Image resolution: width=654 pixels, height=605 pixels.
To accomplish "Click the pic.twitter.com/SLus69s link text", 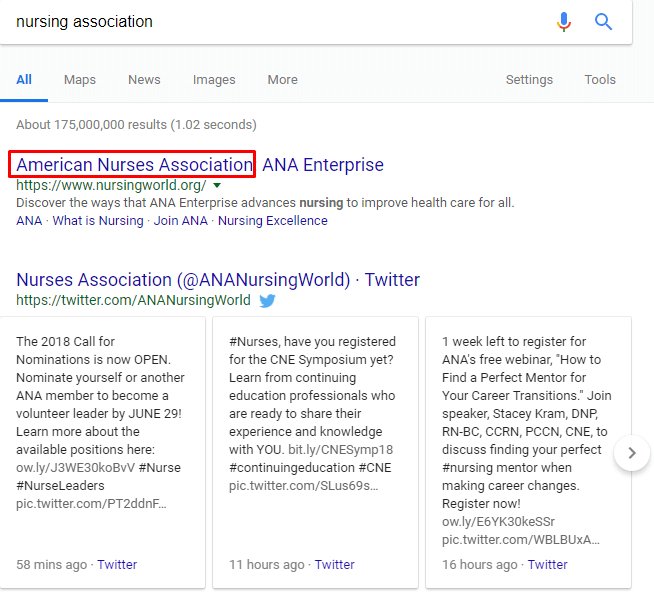I will pyautogui.click(x=304, y=486).
